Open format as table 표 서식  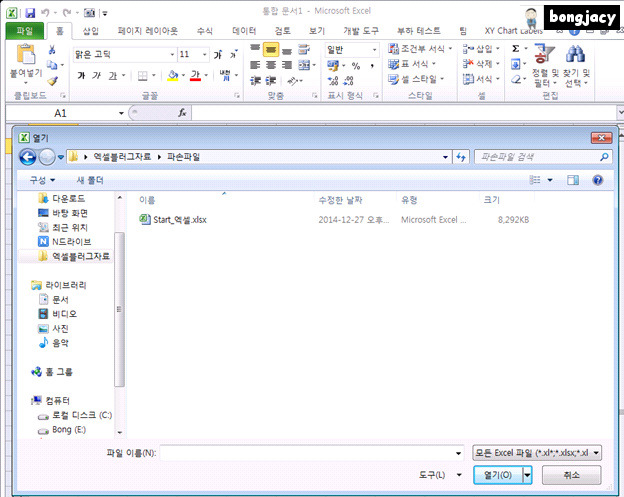(412, 64)
